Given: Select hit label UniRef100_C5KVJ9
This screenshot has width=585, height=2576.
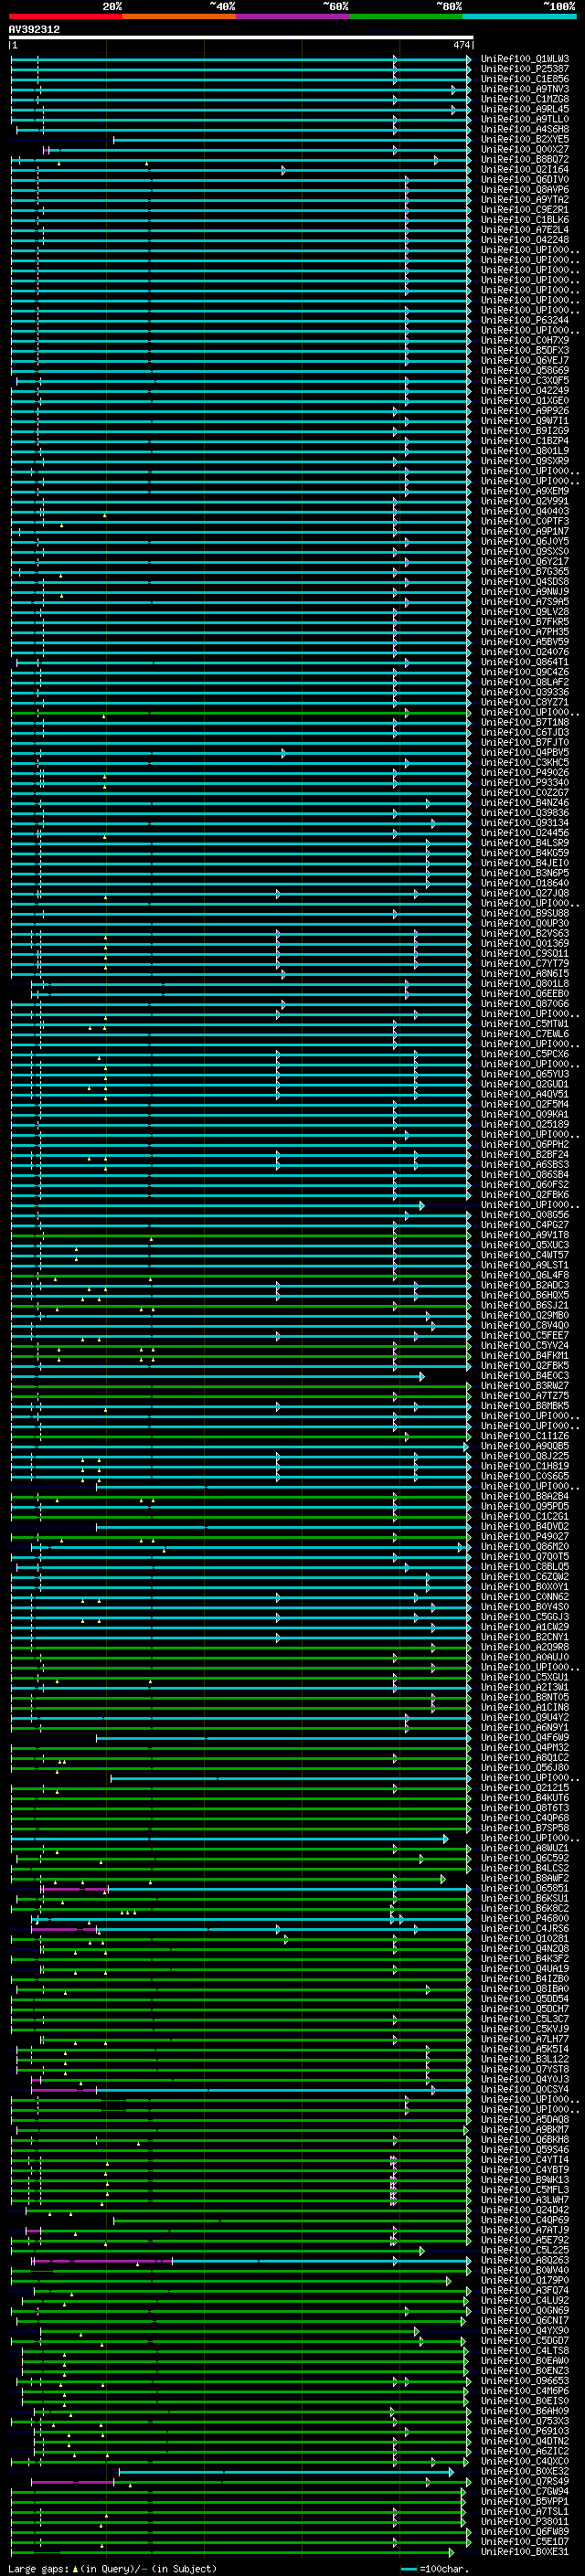Looking at the screenshot, I should pos(525,2029).
